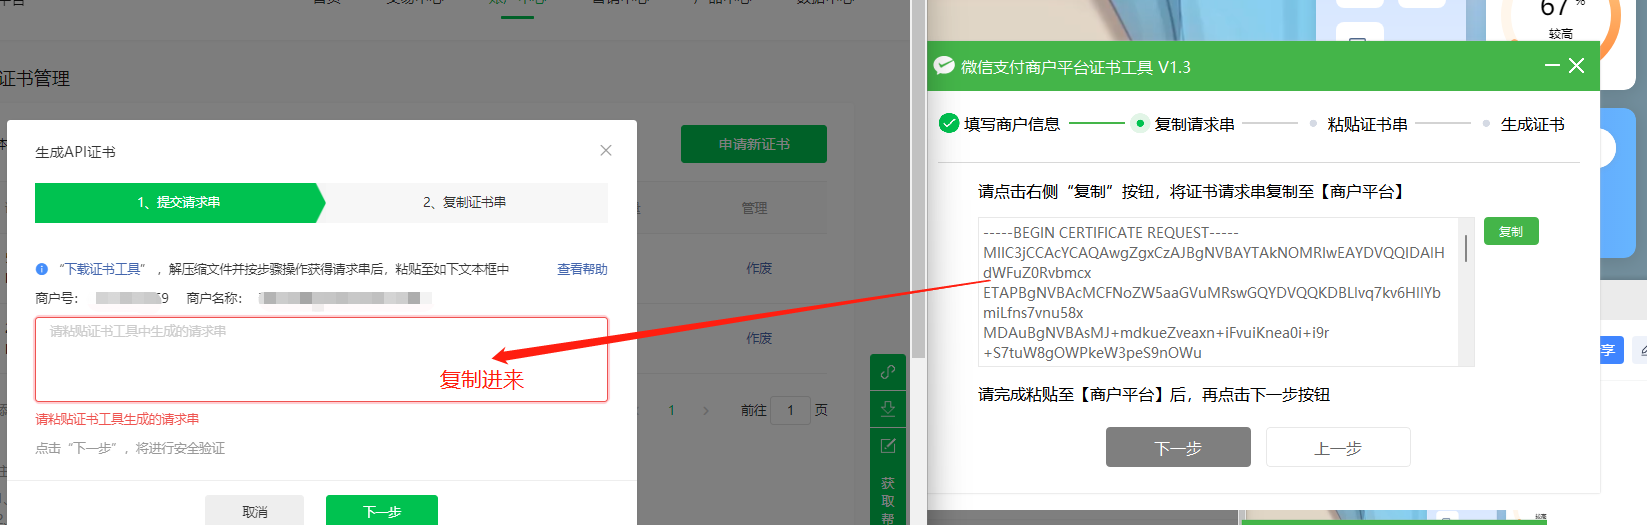Select the 1、提交请求串 step tab
The height and width of the screenshot is (525, 1647).
[179, 202]
